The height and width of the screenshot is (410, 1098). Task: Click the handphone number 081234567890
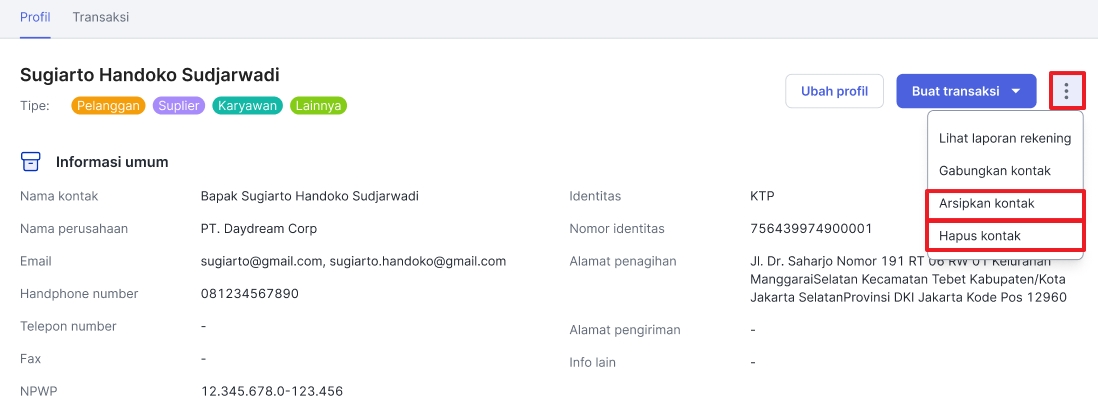tap(249, 294)
